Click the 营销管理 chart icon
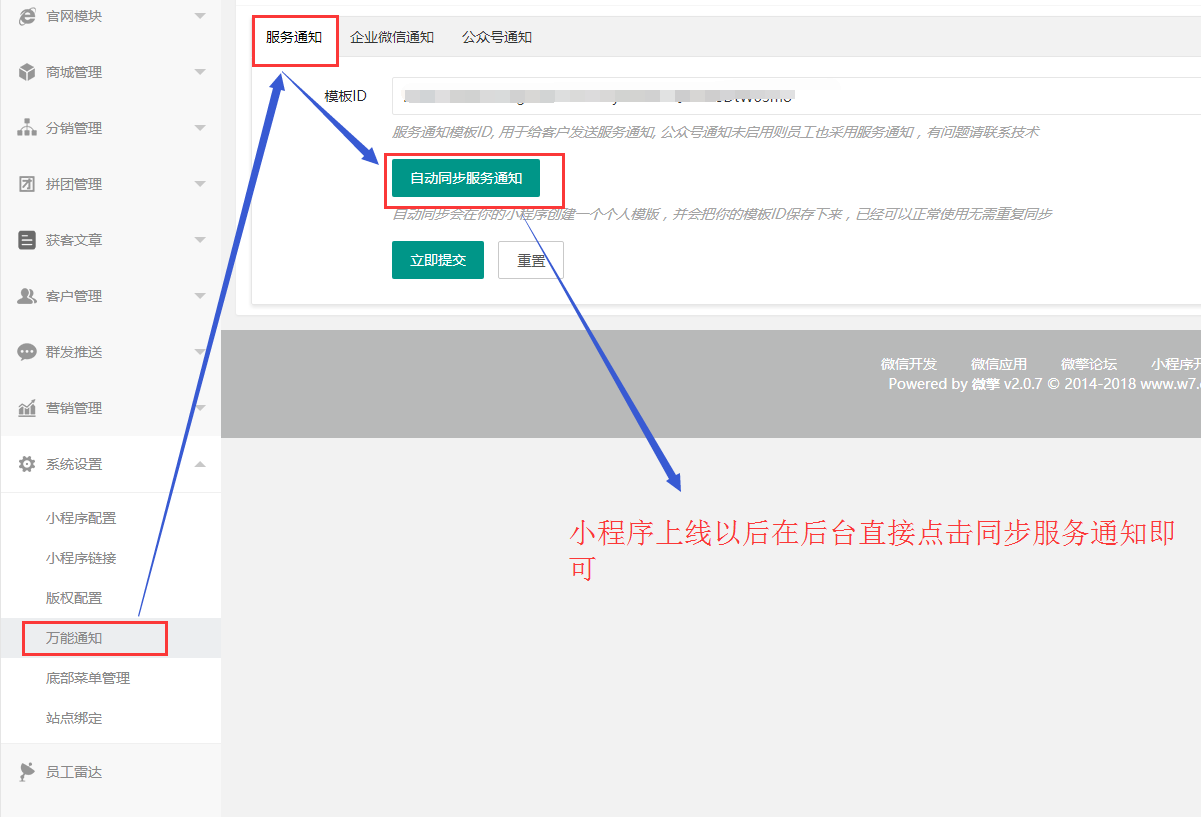Image resolution: width=1201 pixels, height=817 pixels. tap(27, 408)
